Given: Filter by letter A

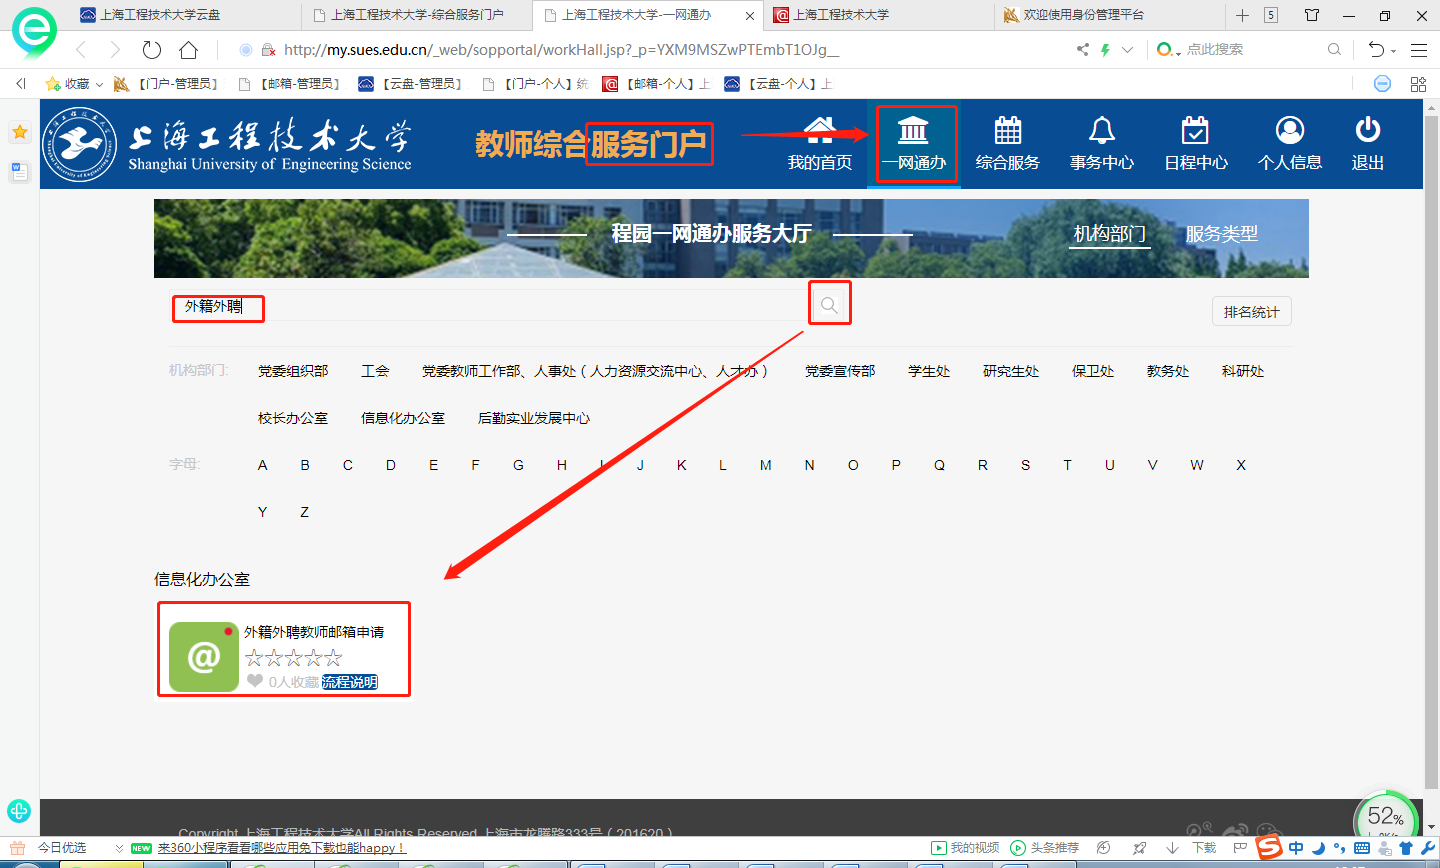Looking at the screenshot, I should click(x=263, y=465).
